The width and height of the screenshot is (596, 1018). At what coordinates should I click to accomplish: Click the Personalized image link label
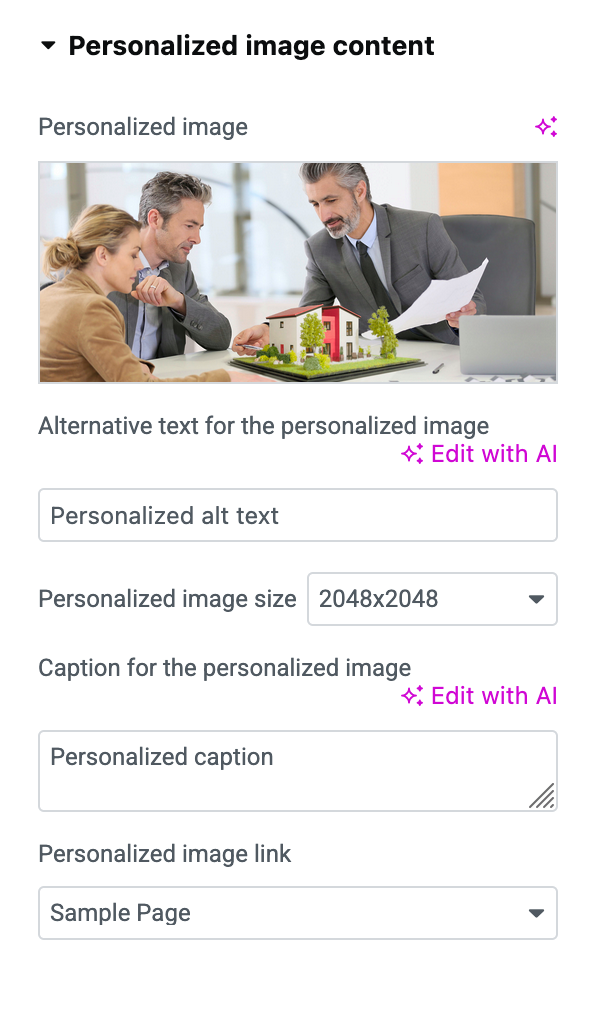click(165, 854)
